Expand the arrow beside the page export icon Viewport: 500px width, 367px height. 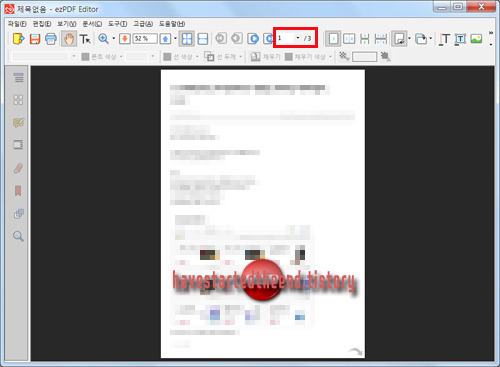[x=431, y=39]
